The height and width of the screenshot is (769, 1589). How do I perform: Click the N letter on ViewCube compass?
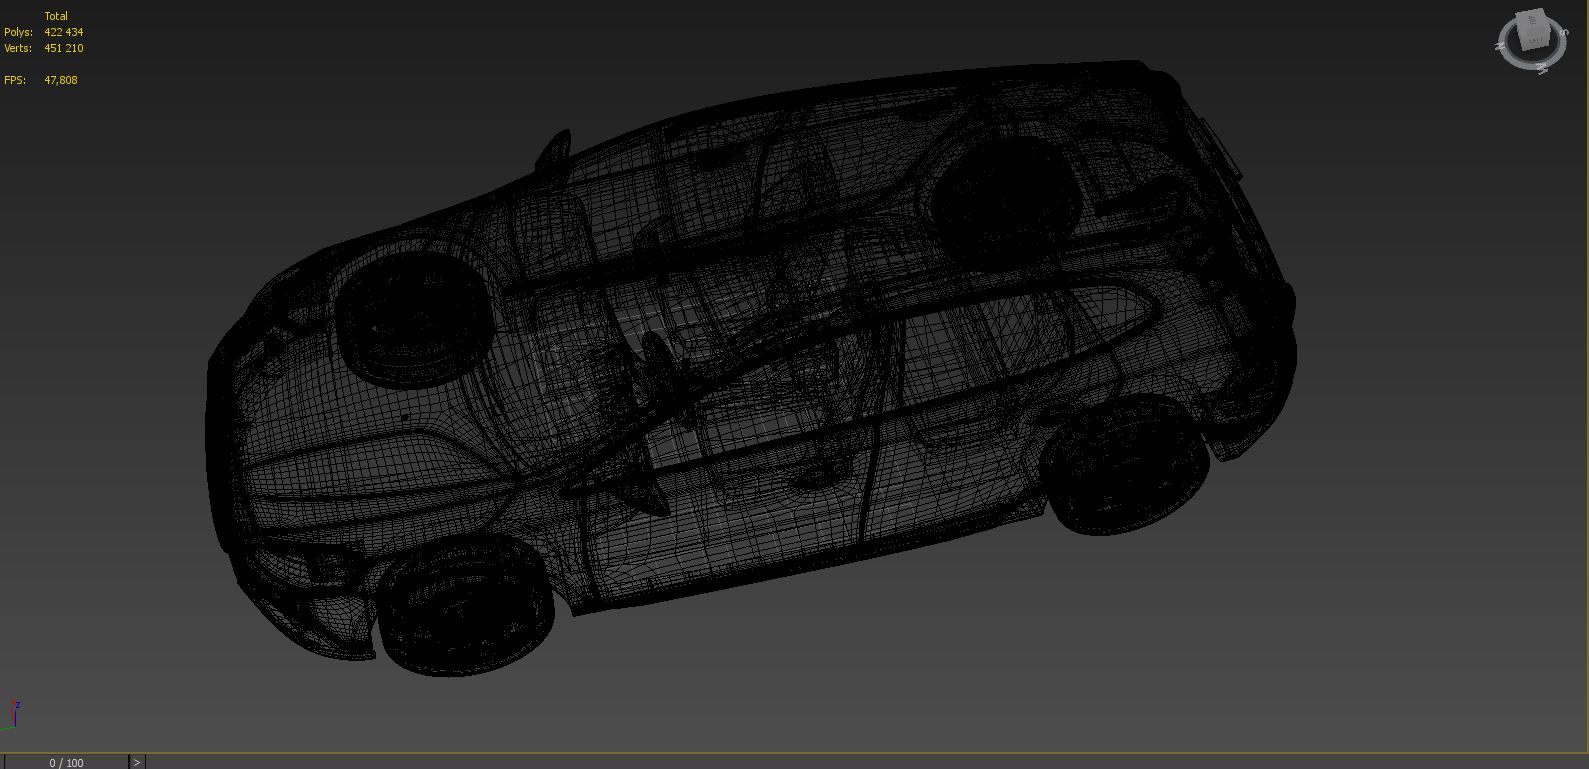[x=1500, y=46]
